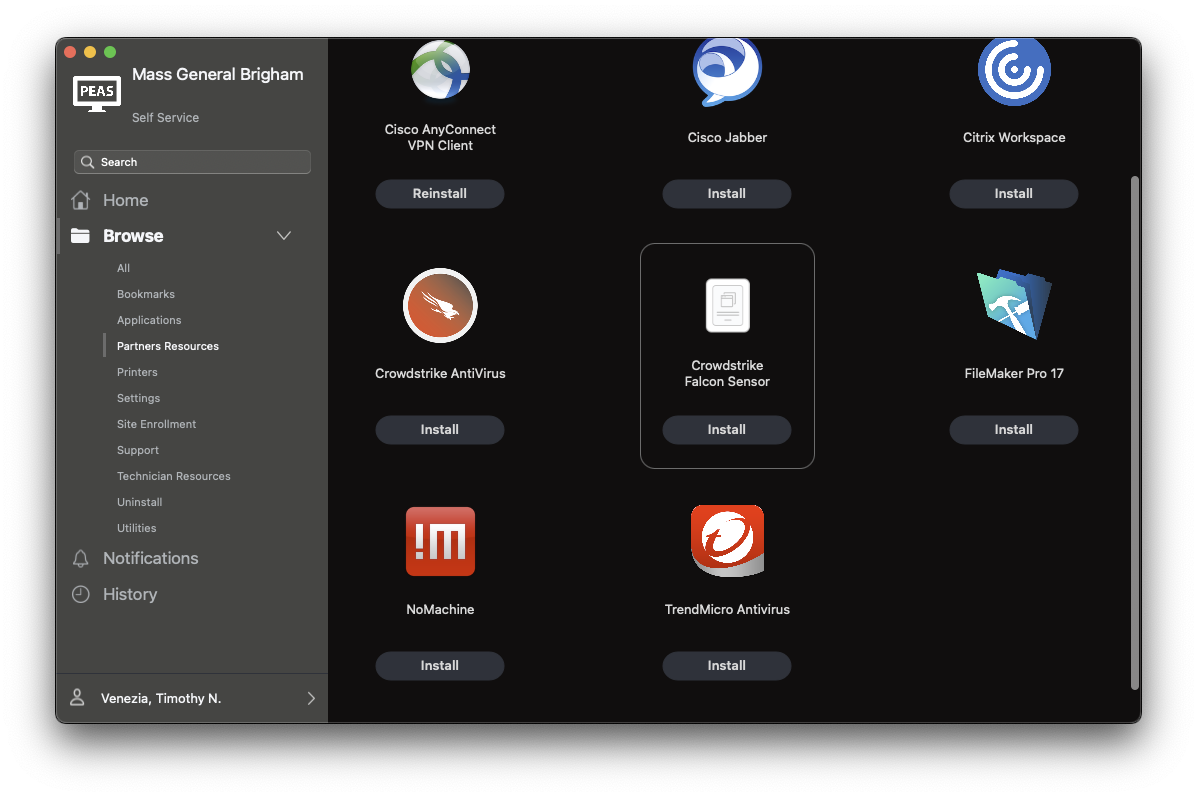Click the TrendMicro Antivirus icon

[x=728, y=540]
